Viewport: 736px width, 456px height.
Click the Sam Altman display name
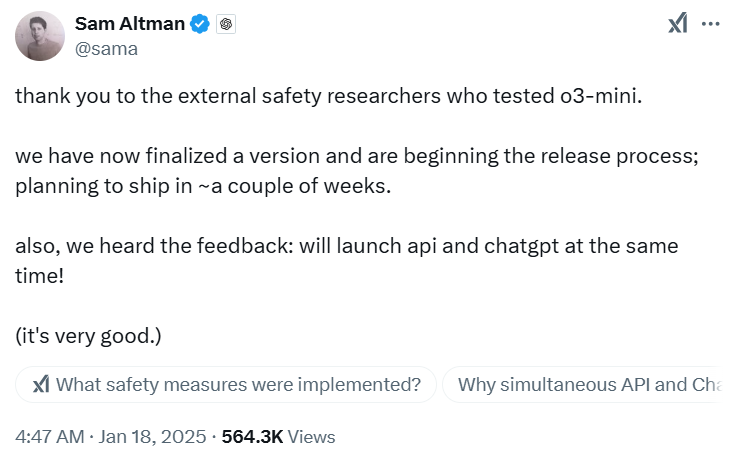(x=131, y=24)
